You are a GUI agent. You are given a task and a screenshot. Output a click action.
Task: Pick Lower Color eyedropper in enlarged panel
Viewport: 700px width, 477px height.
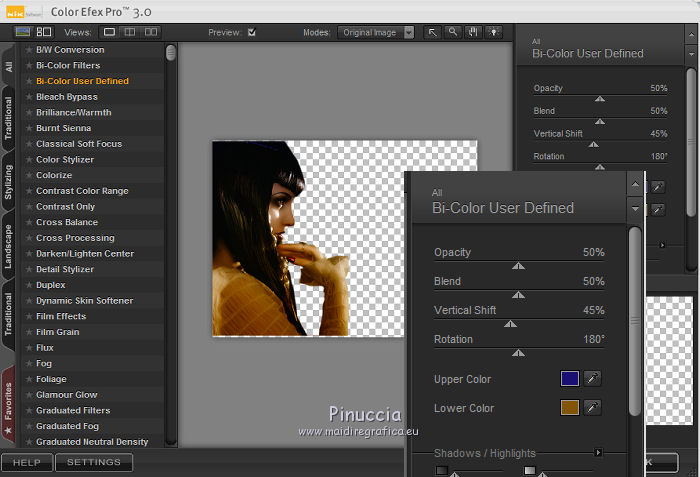[592, 407]
